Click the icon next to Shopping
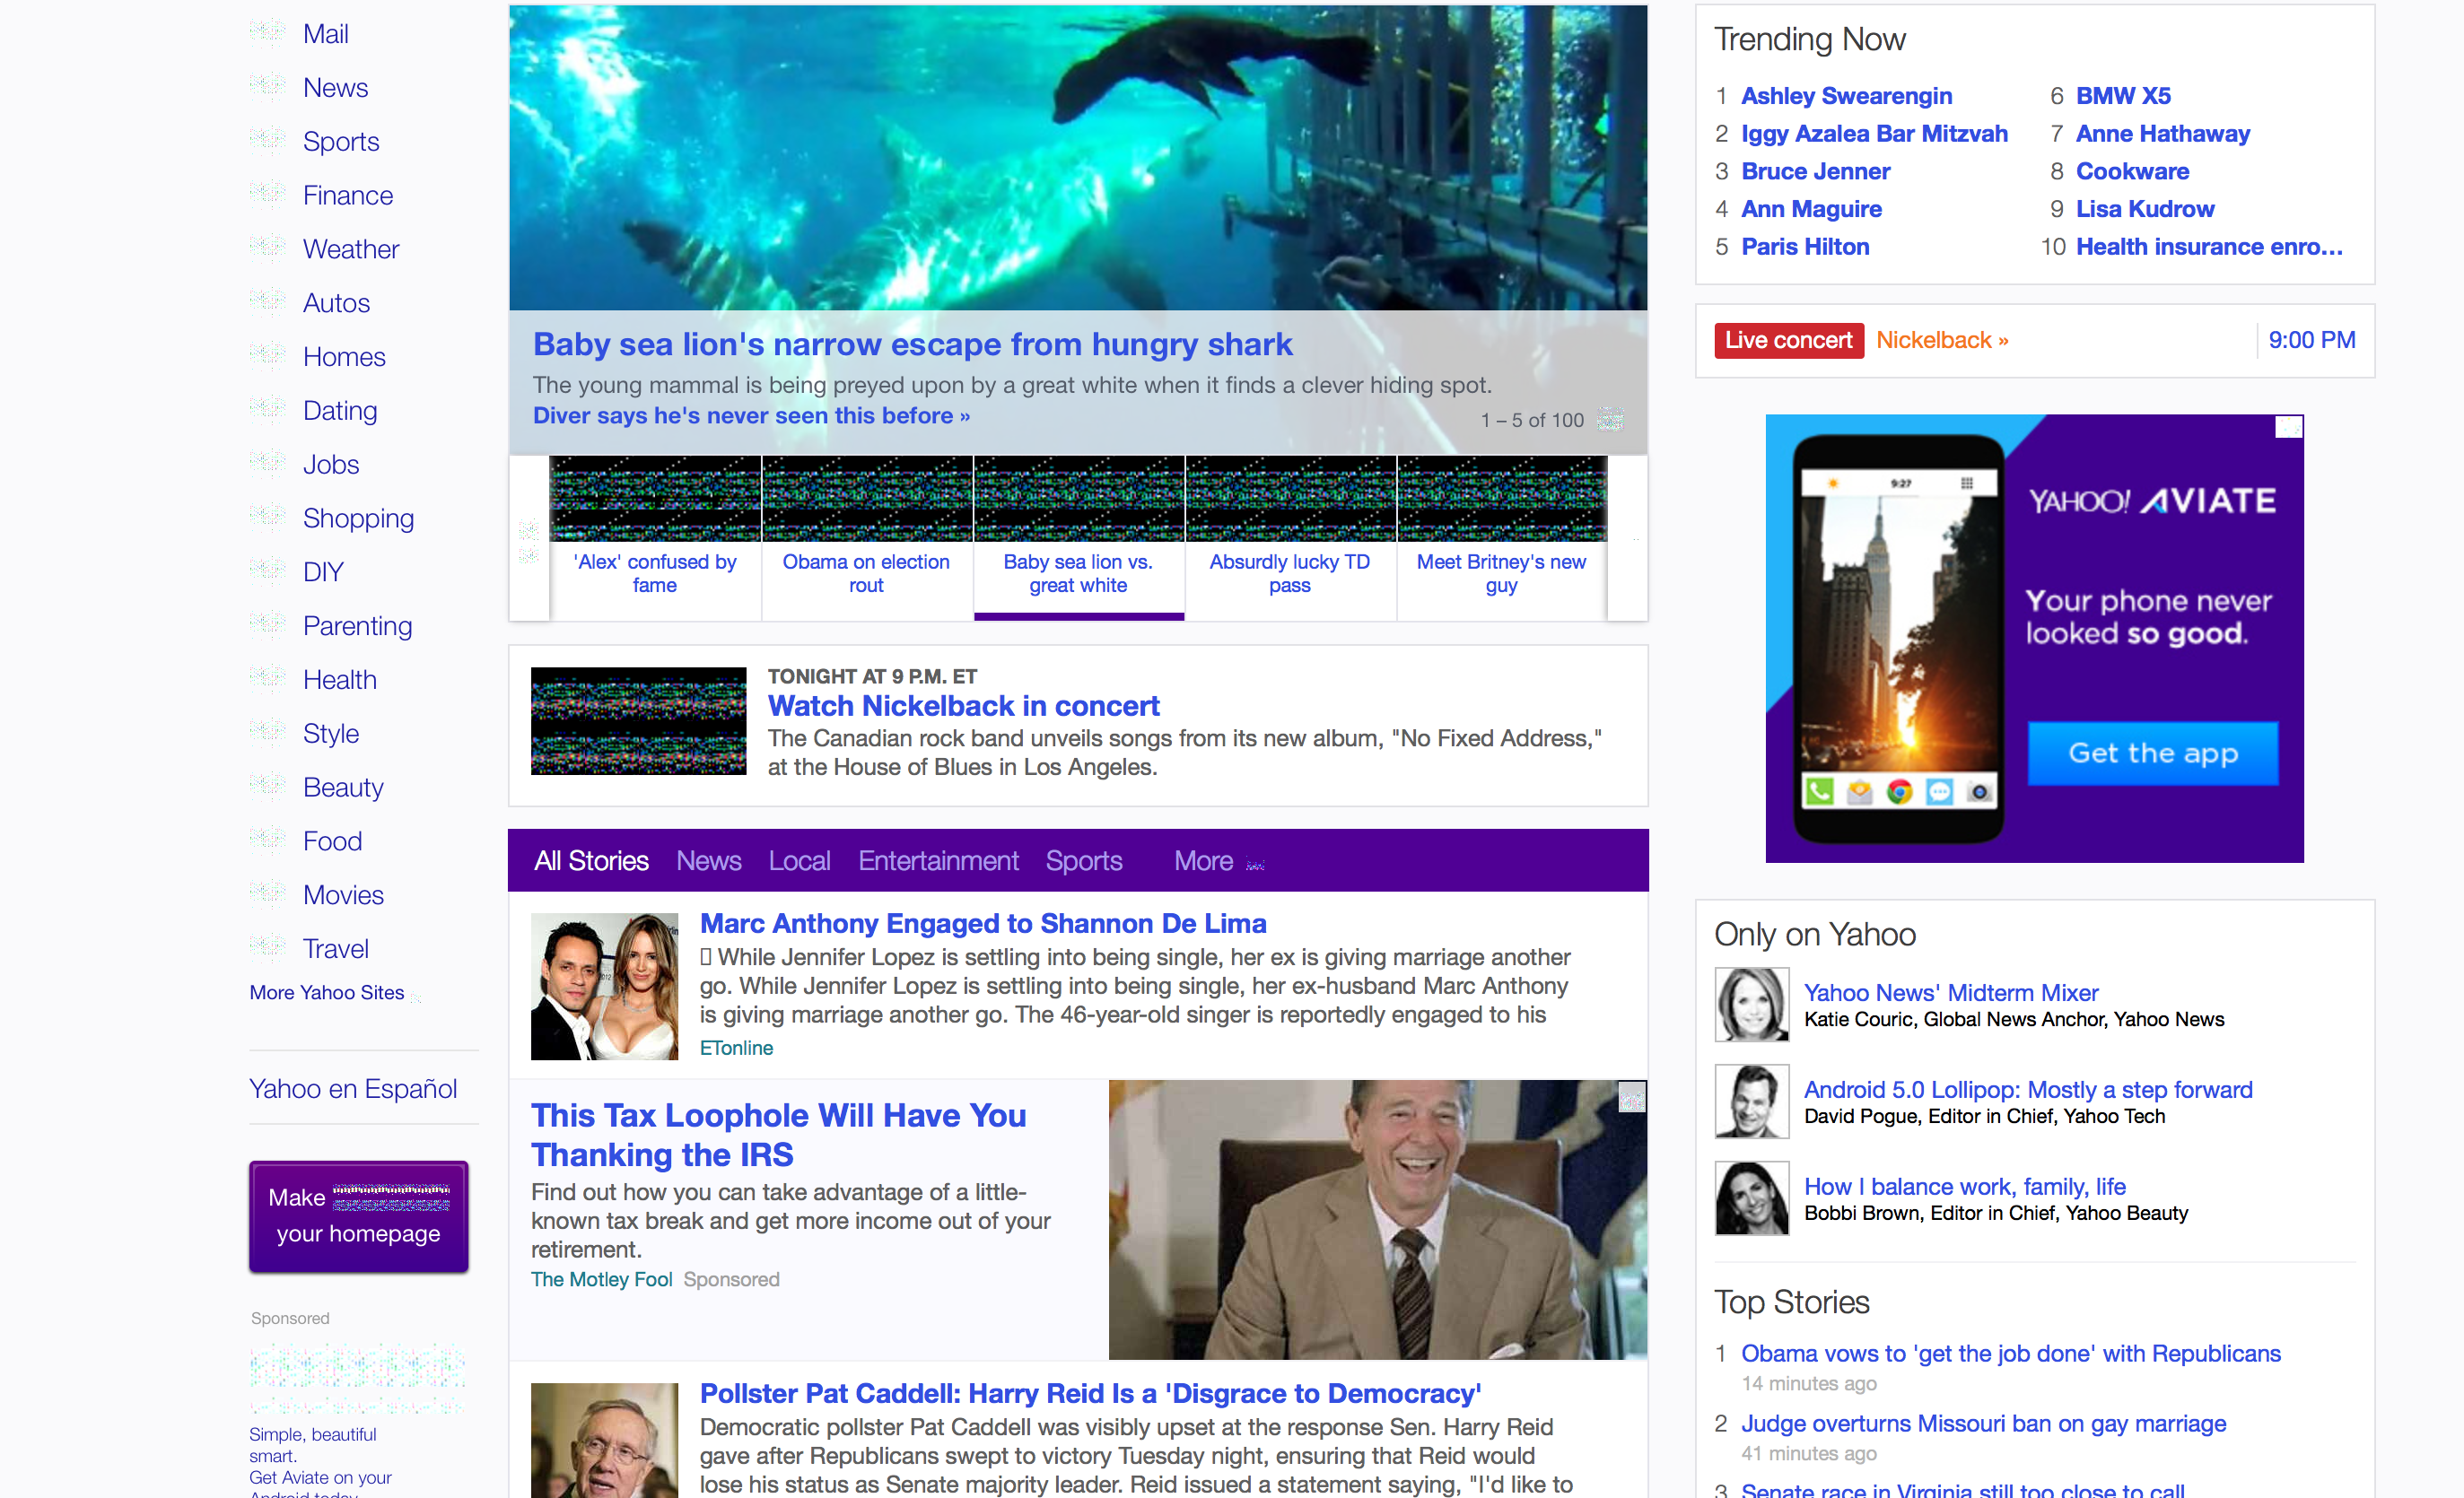2464x1498 pixels. click(x=267, y=518)
